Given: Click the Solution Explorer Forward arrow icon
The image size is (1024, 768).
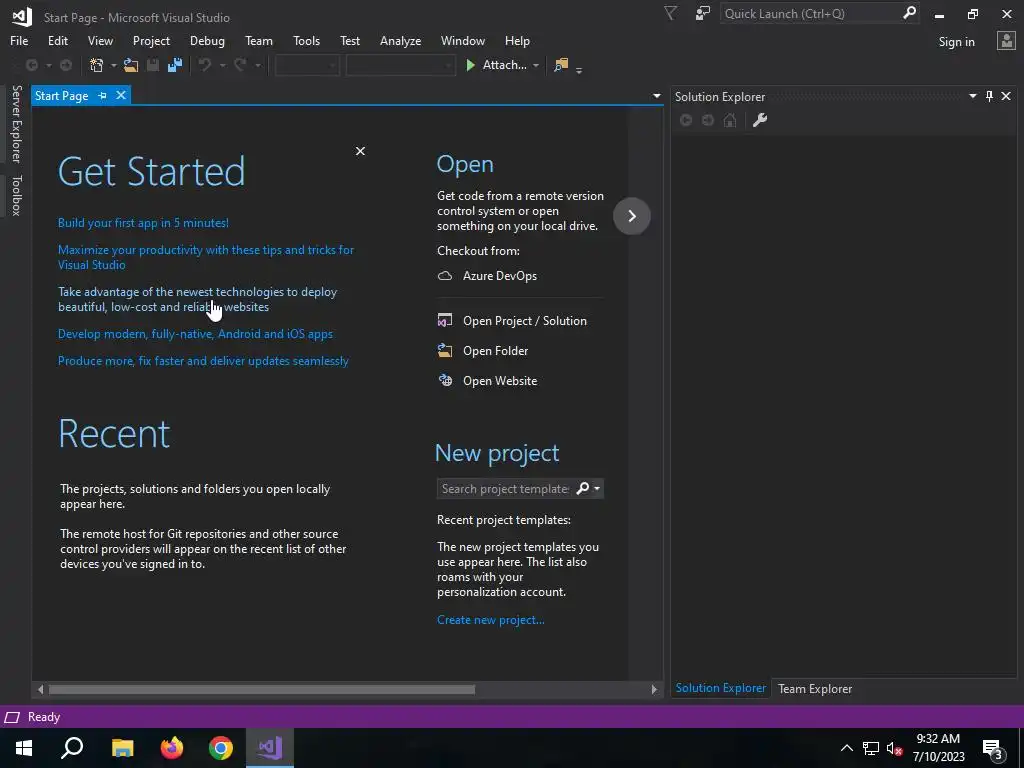Looking at the screenshot, I should click(708, 120).
